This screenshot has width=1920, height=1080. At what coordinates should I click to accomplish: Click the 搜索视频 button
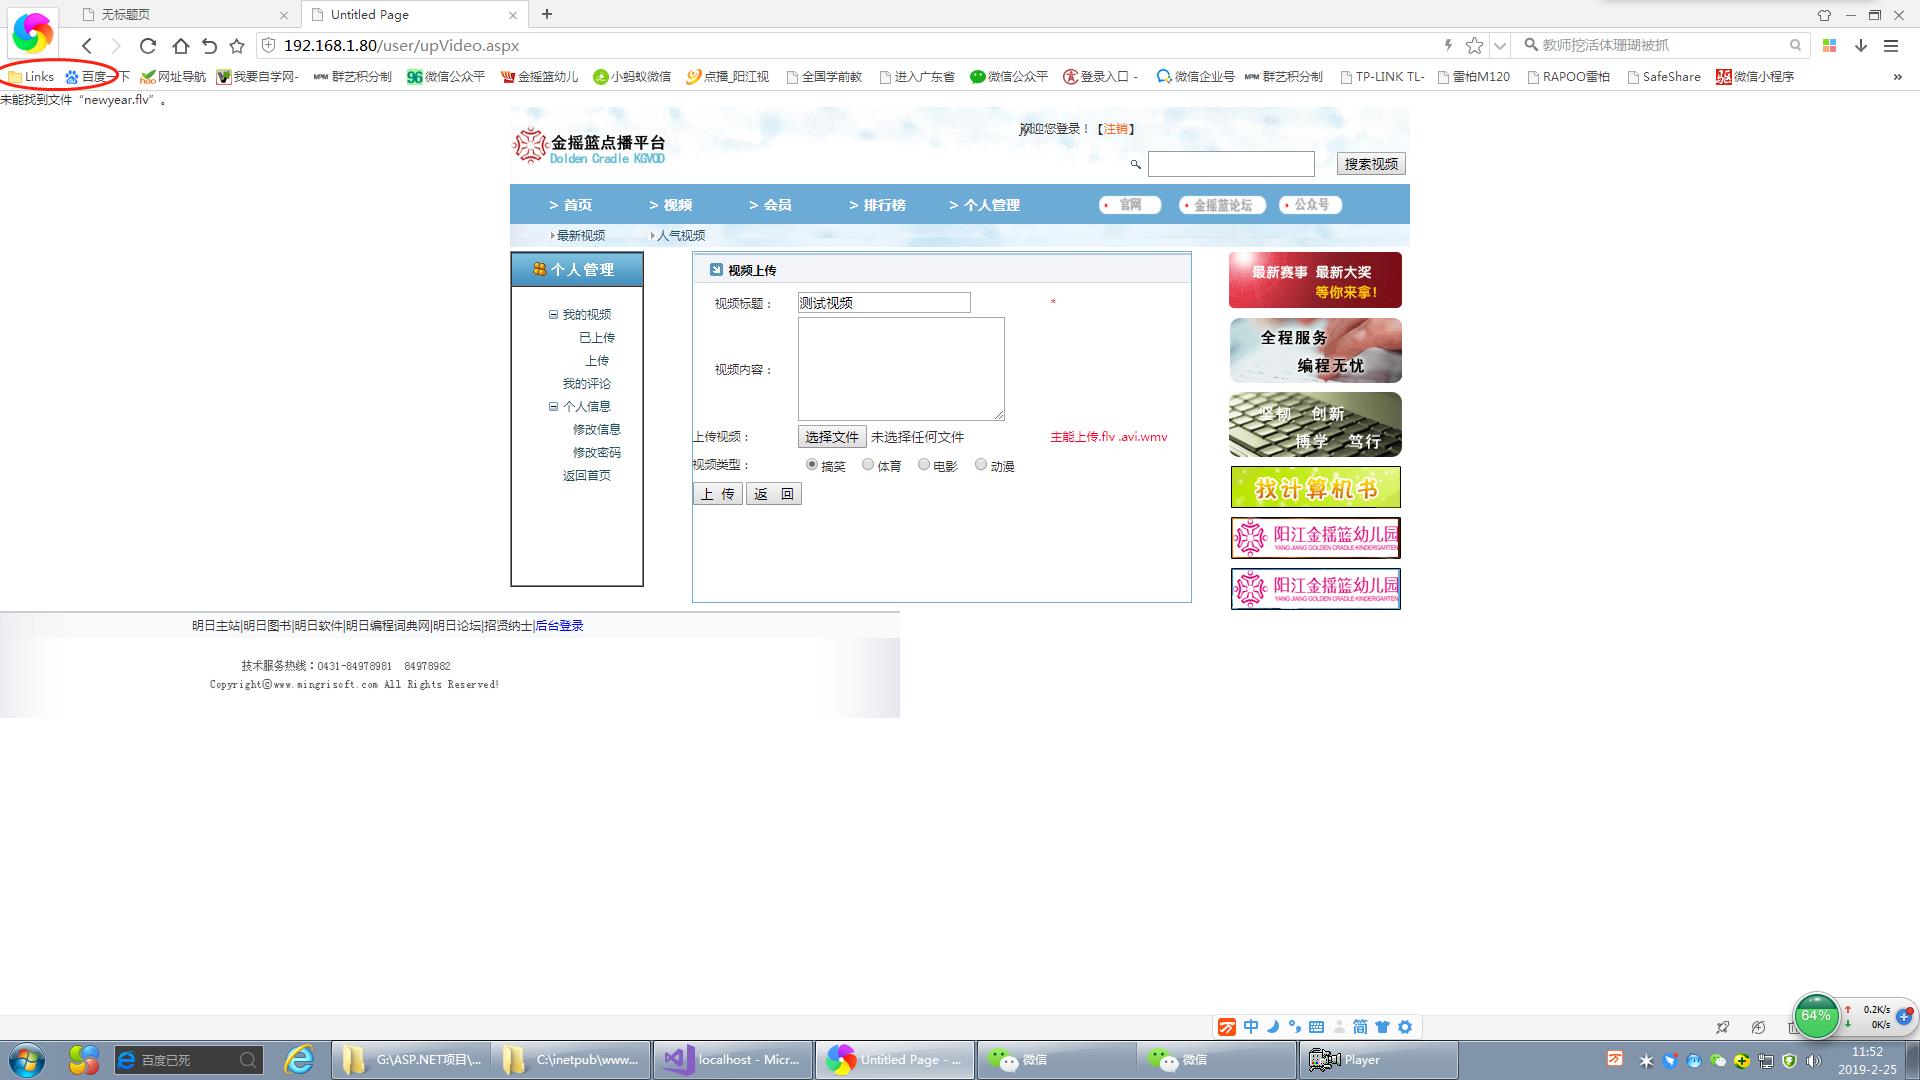[x=1371, y=164]
